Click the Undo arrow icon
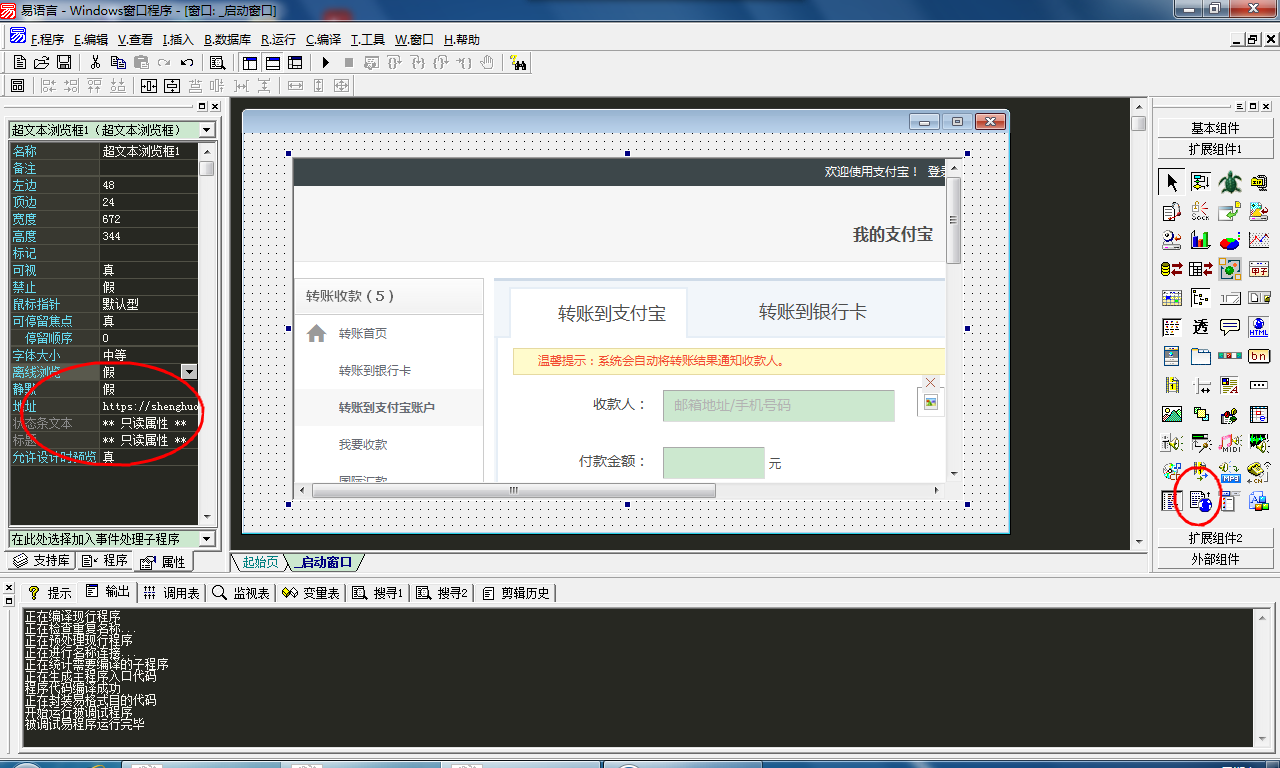 pos(187,62)
